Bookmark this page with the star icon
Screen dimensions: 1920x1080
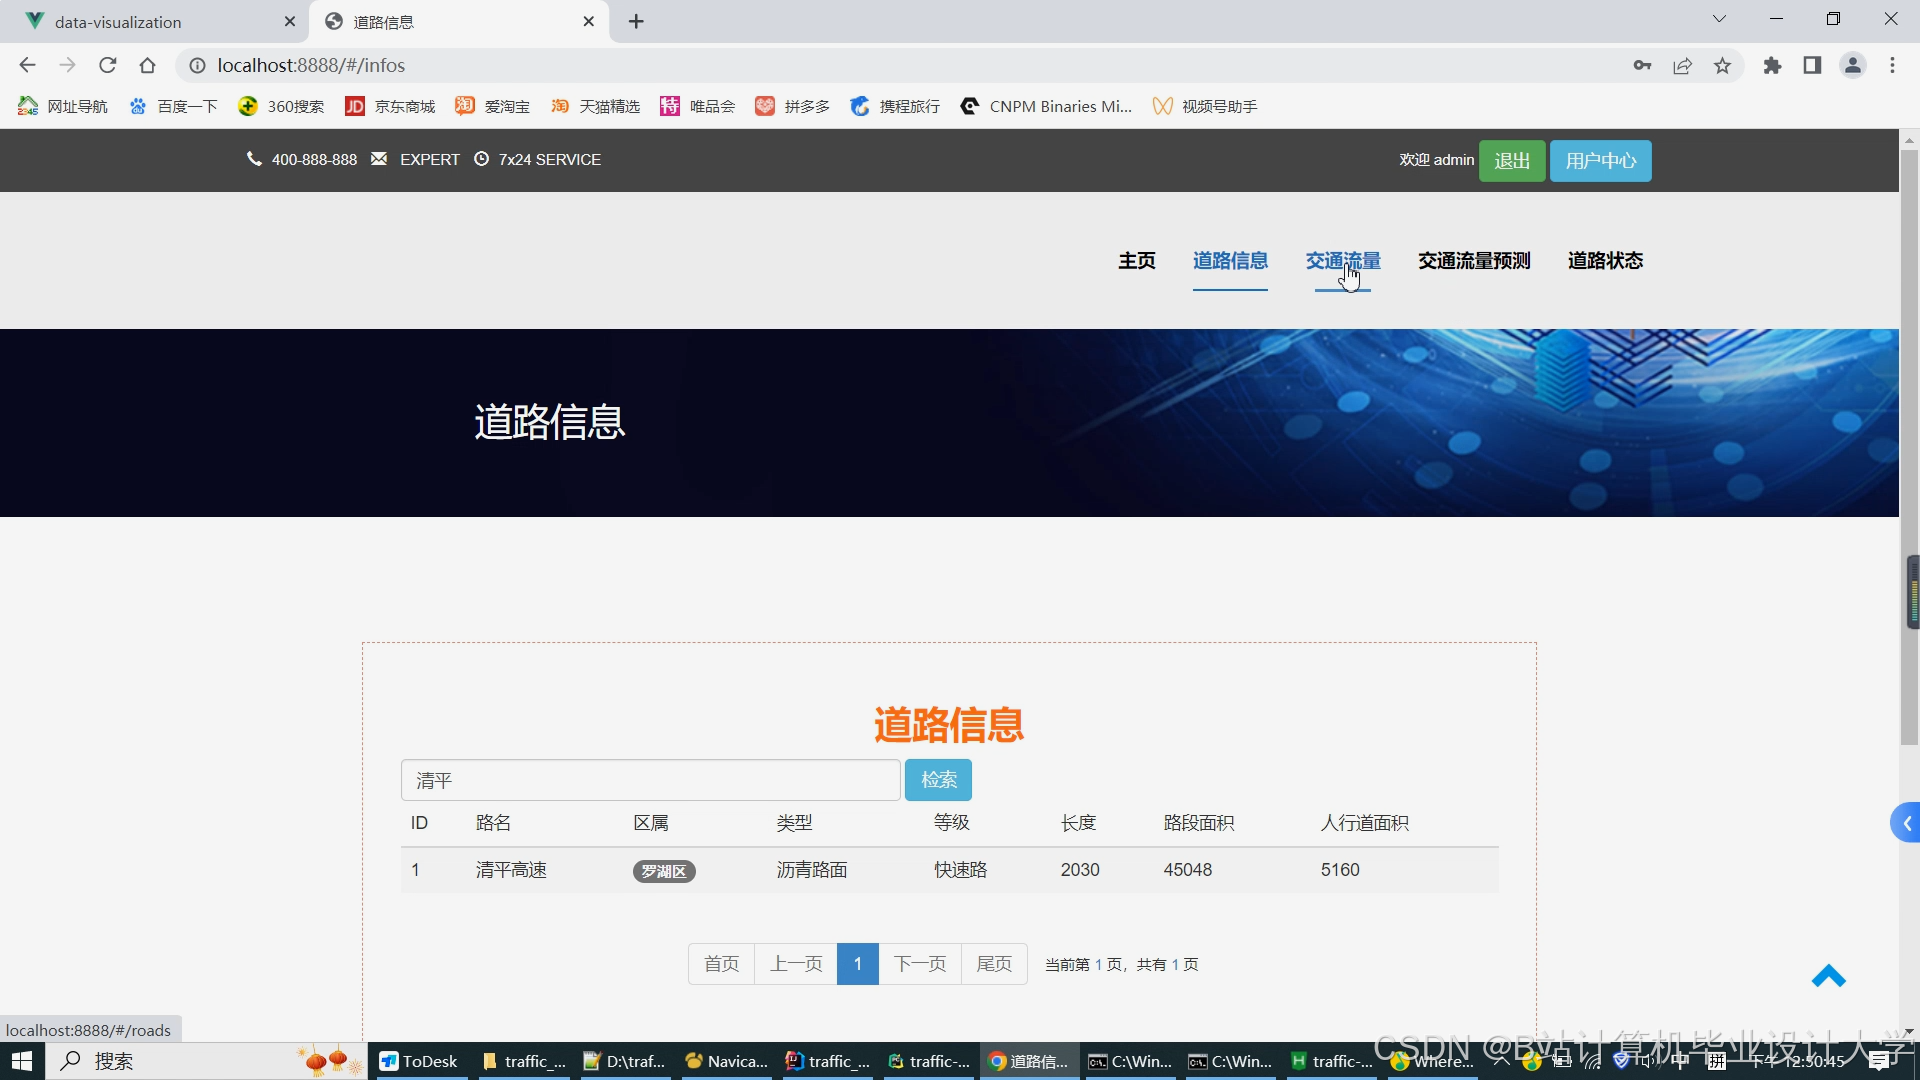pos(1722,66)
